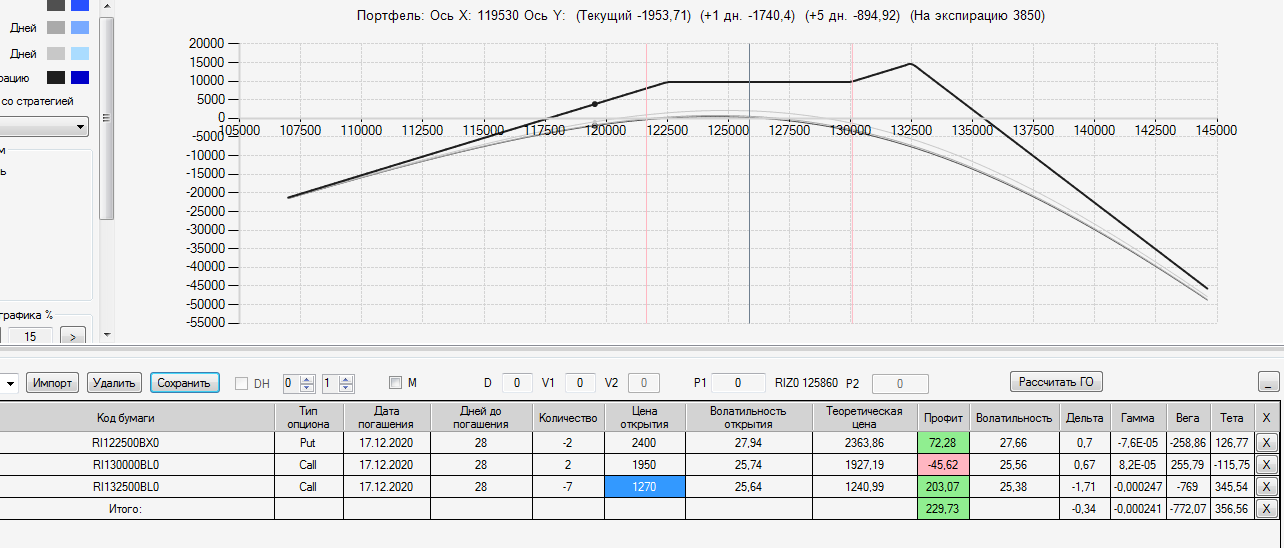Collapse the table panel with underscore button
Screen dimensions: 1284x548
click(x=1268, y=382)
